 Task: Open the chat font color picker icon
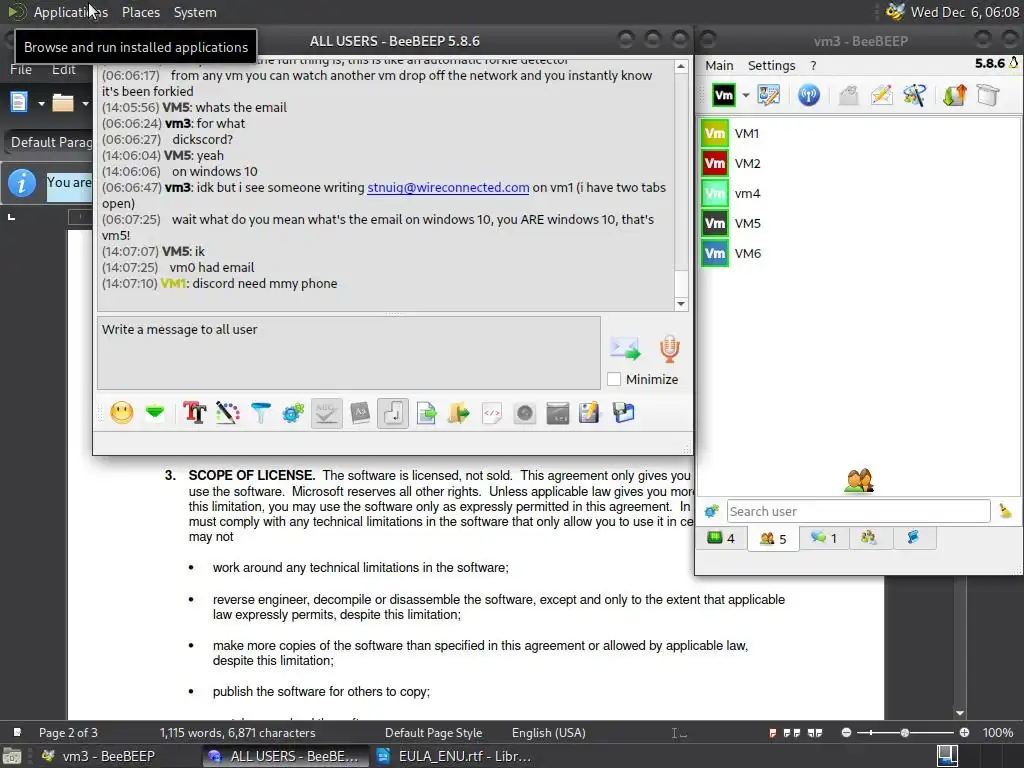pyautogui.click(x=227, y=413)
